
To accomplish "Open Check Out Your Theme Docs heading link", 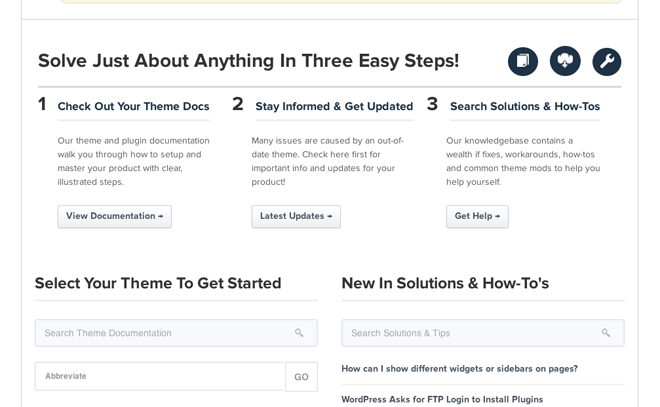I will (x=133, y=106).
